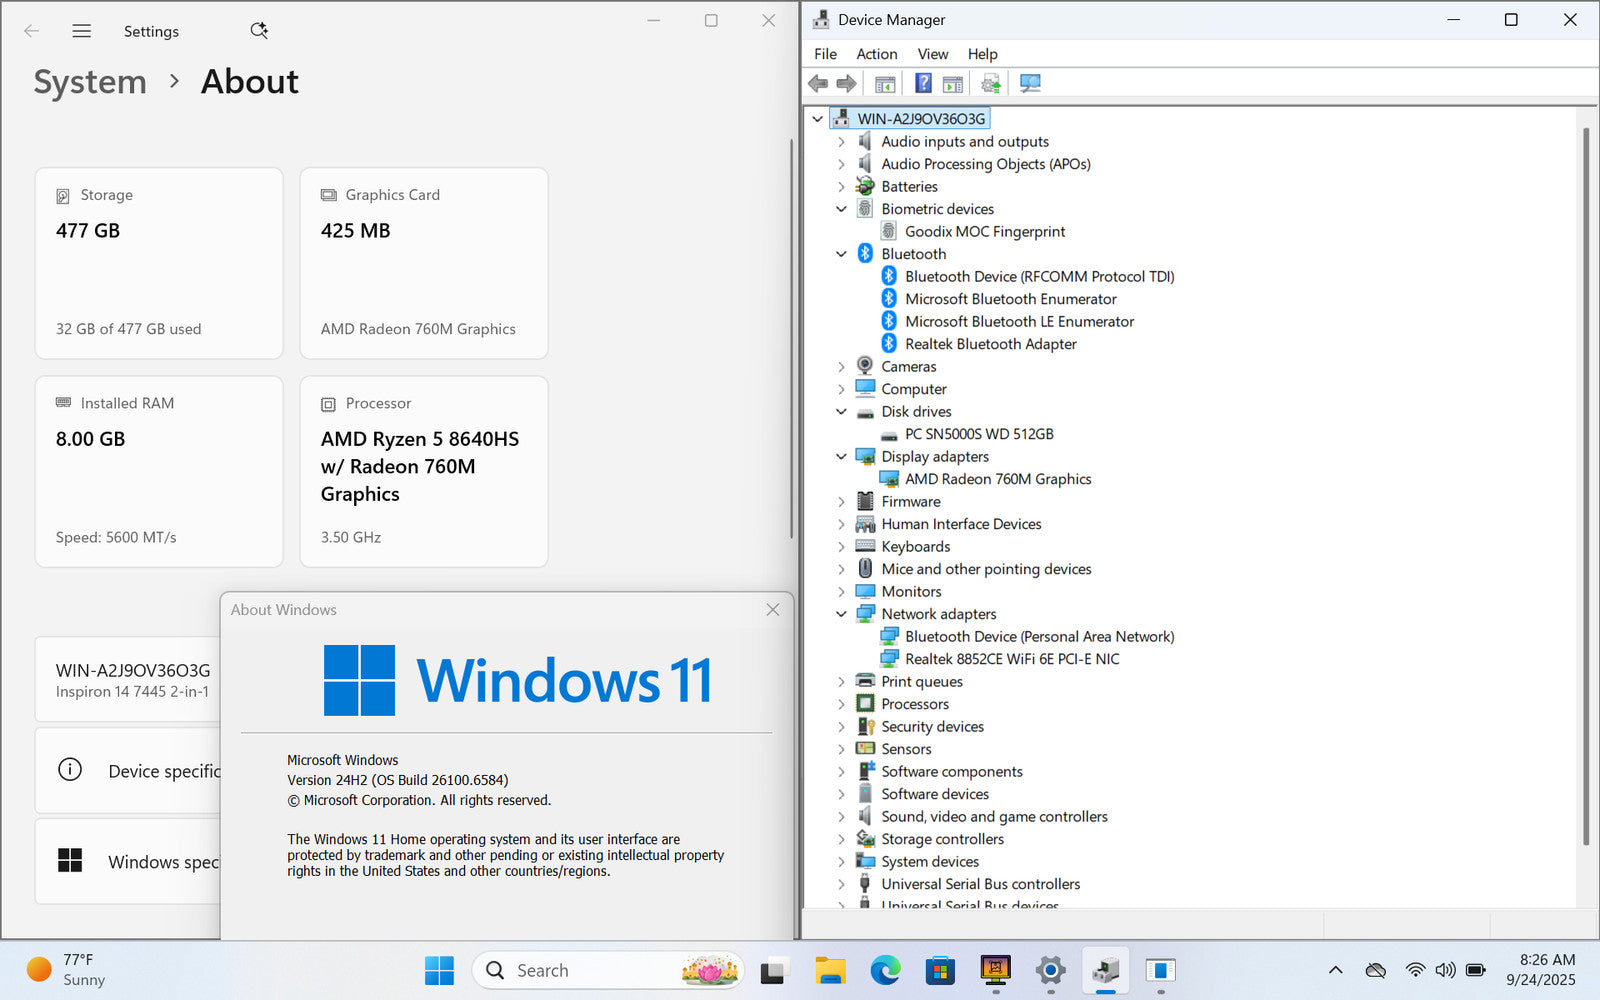1600x1000 pixels.
Task: Open File Explorer from the taskbar
Action: pos(830,970)
